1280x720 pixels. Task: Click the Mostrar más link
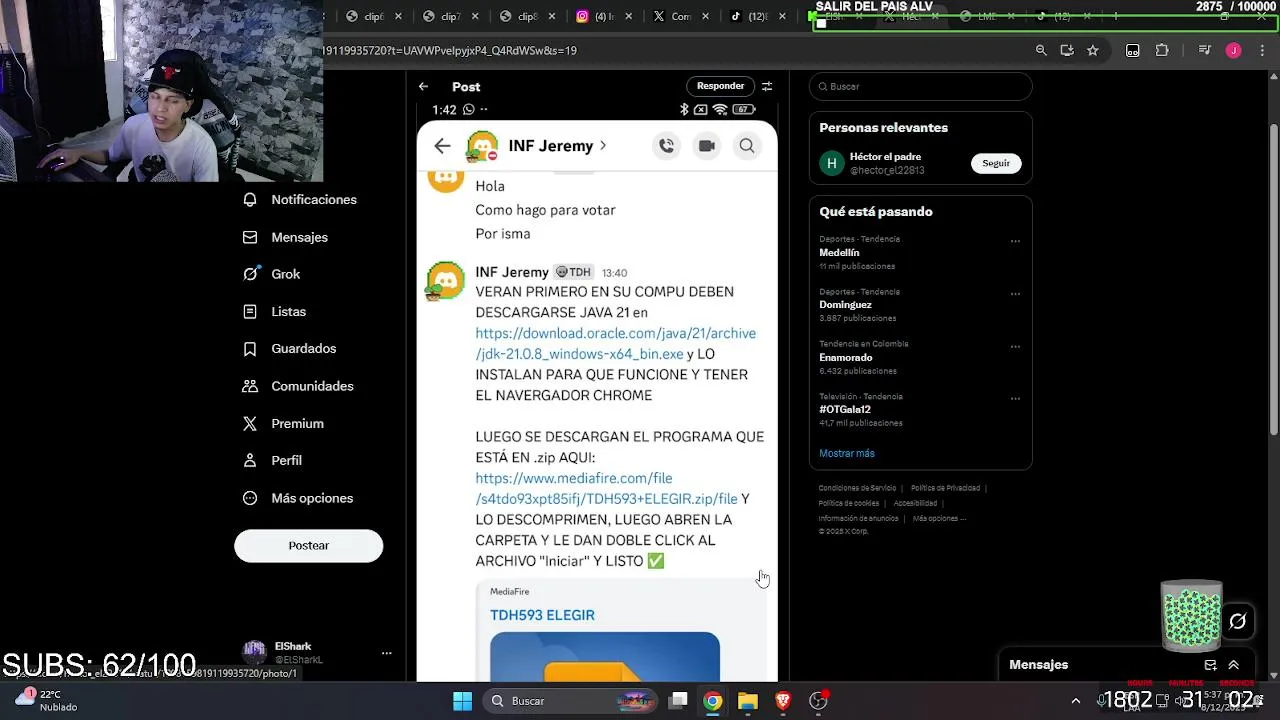(846, 453)
